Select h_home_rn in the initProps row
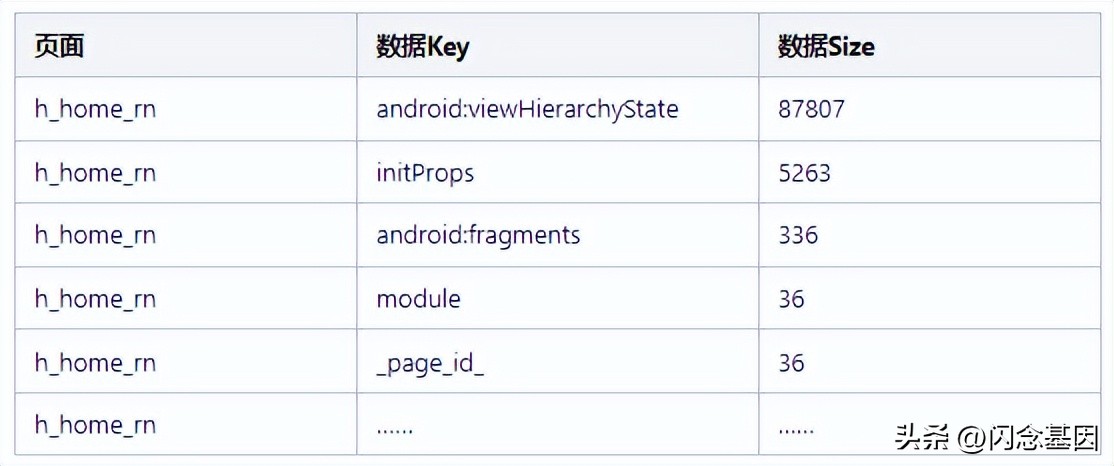 click(x=95, y=173)
